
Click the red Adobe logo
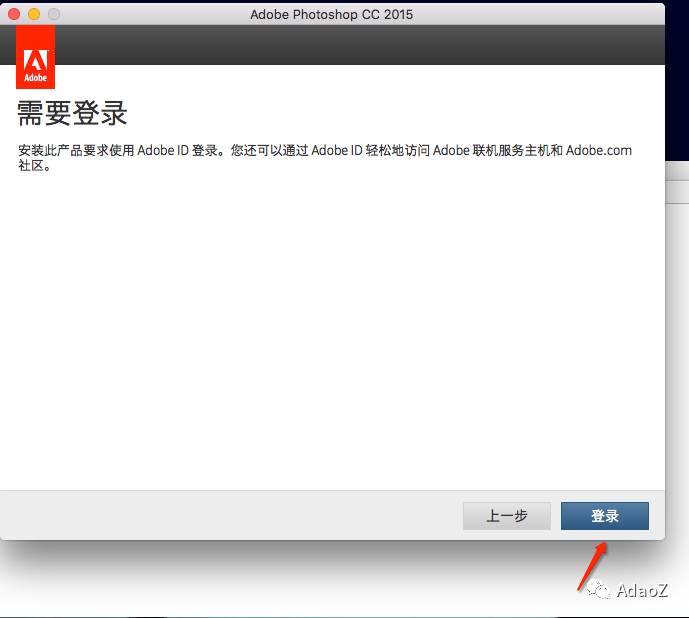pos(36,57)
